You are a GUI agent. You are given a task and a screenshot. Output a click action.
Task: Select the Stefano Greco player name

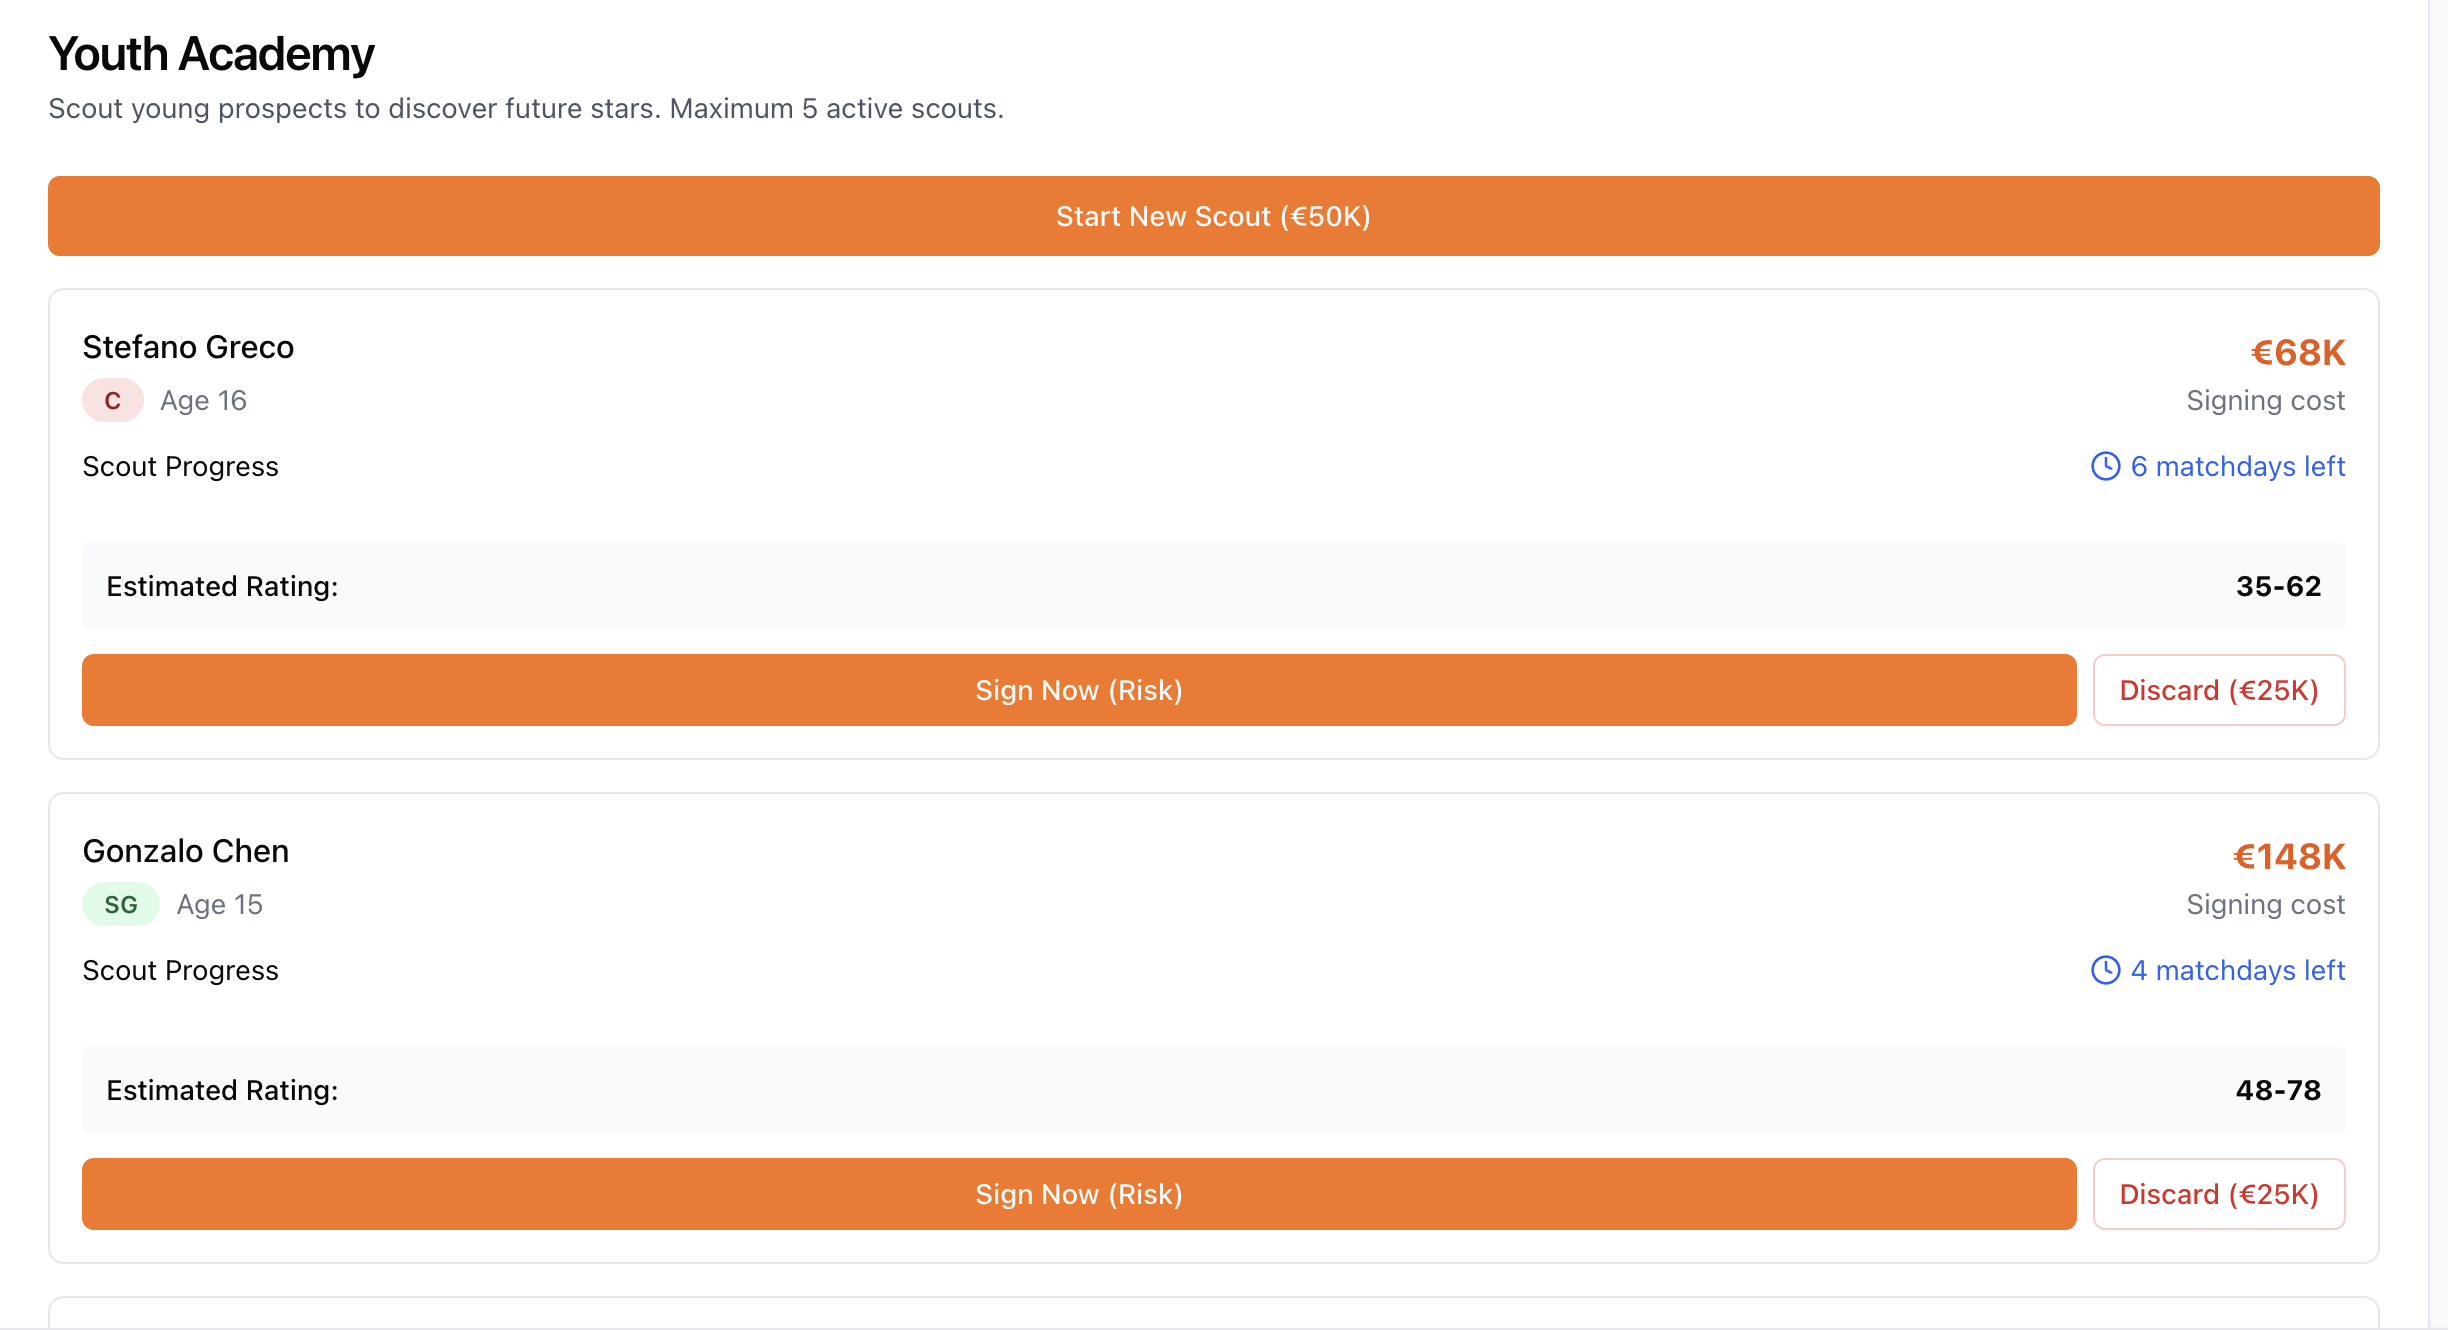pyautogui.click(x=188, y=347)
